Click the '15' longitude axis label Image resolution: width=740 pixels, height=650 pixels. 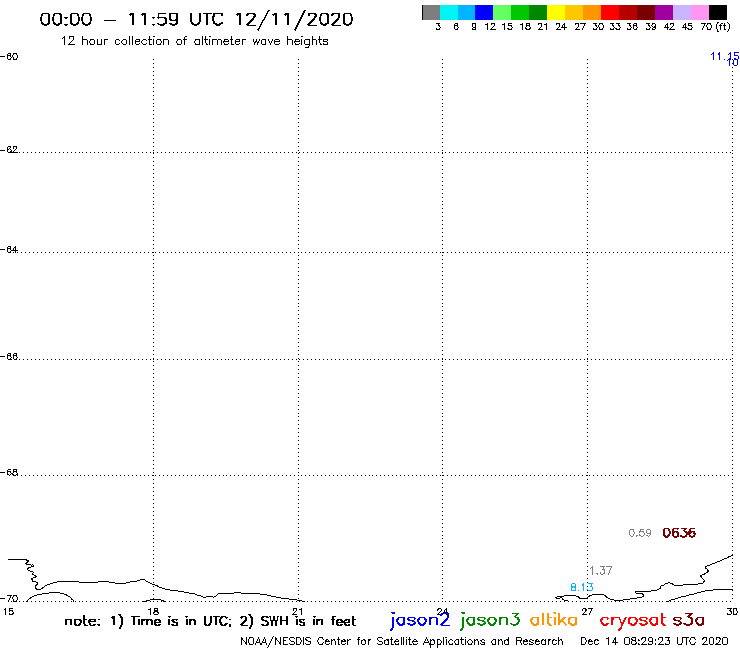8,612
